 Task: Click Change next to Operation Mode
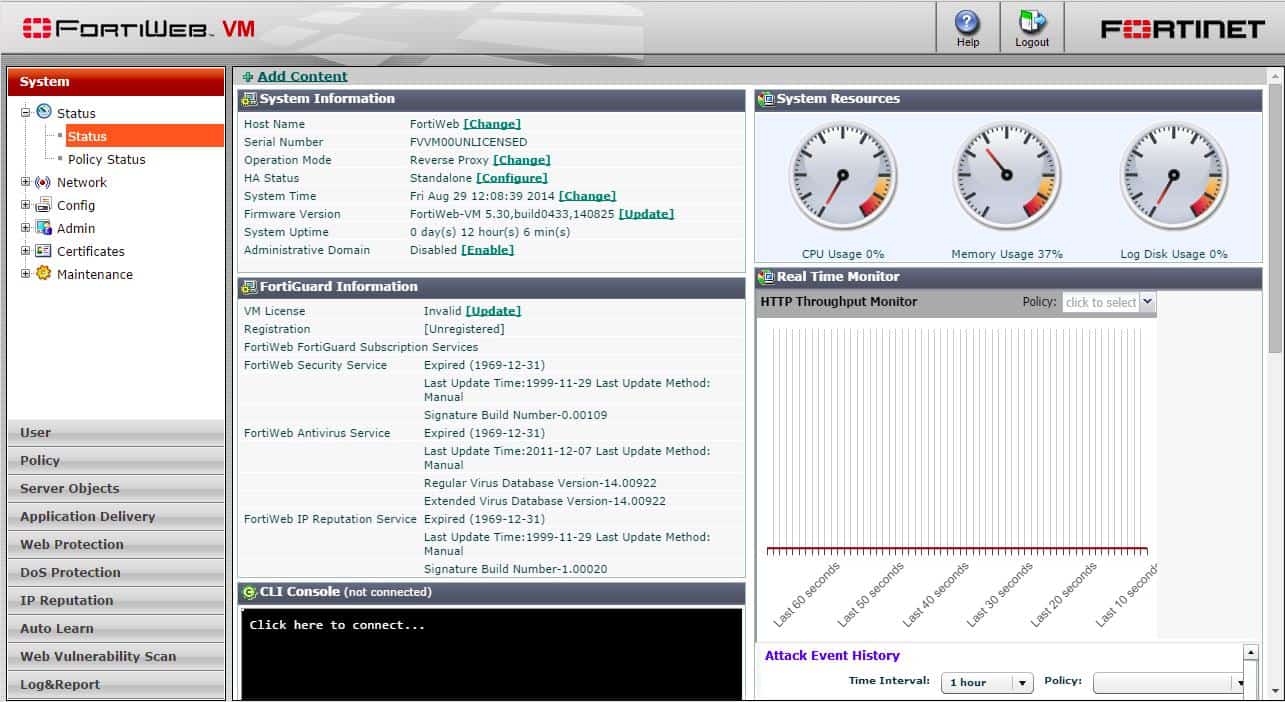tap(521, 160)
